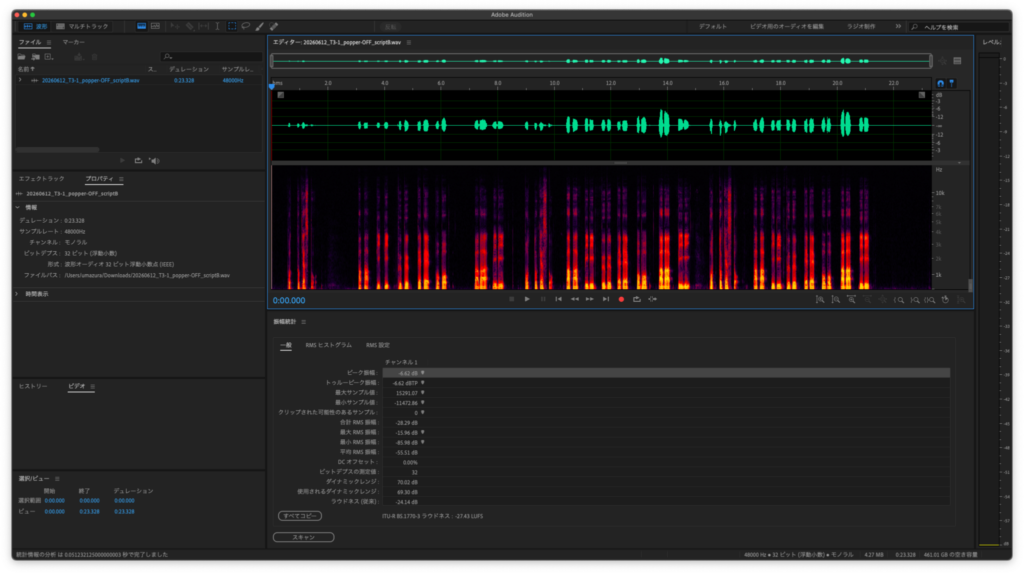Click Zoom In (Time) icon
This screenshot has width=1024, height=574.
pyautogui.click(x=851, y=300)
